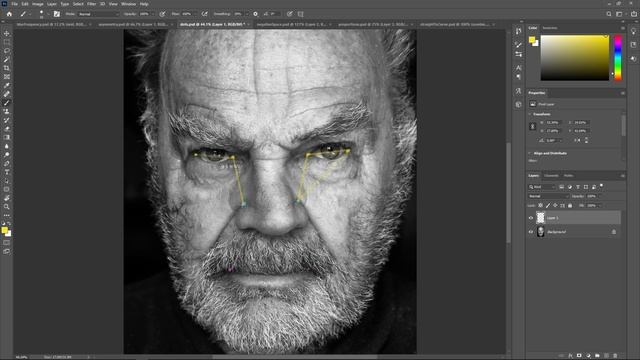The image size is (640, 360).
Task: Open the Filter menu
Action: pyautogui.click(x=91, y=4)
